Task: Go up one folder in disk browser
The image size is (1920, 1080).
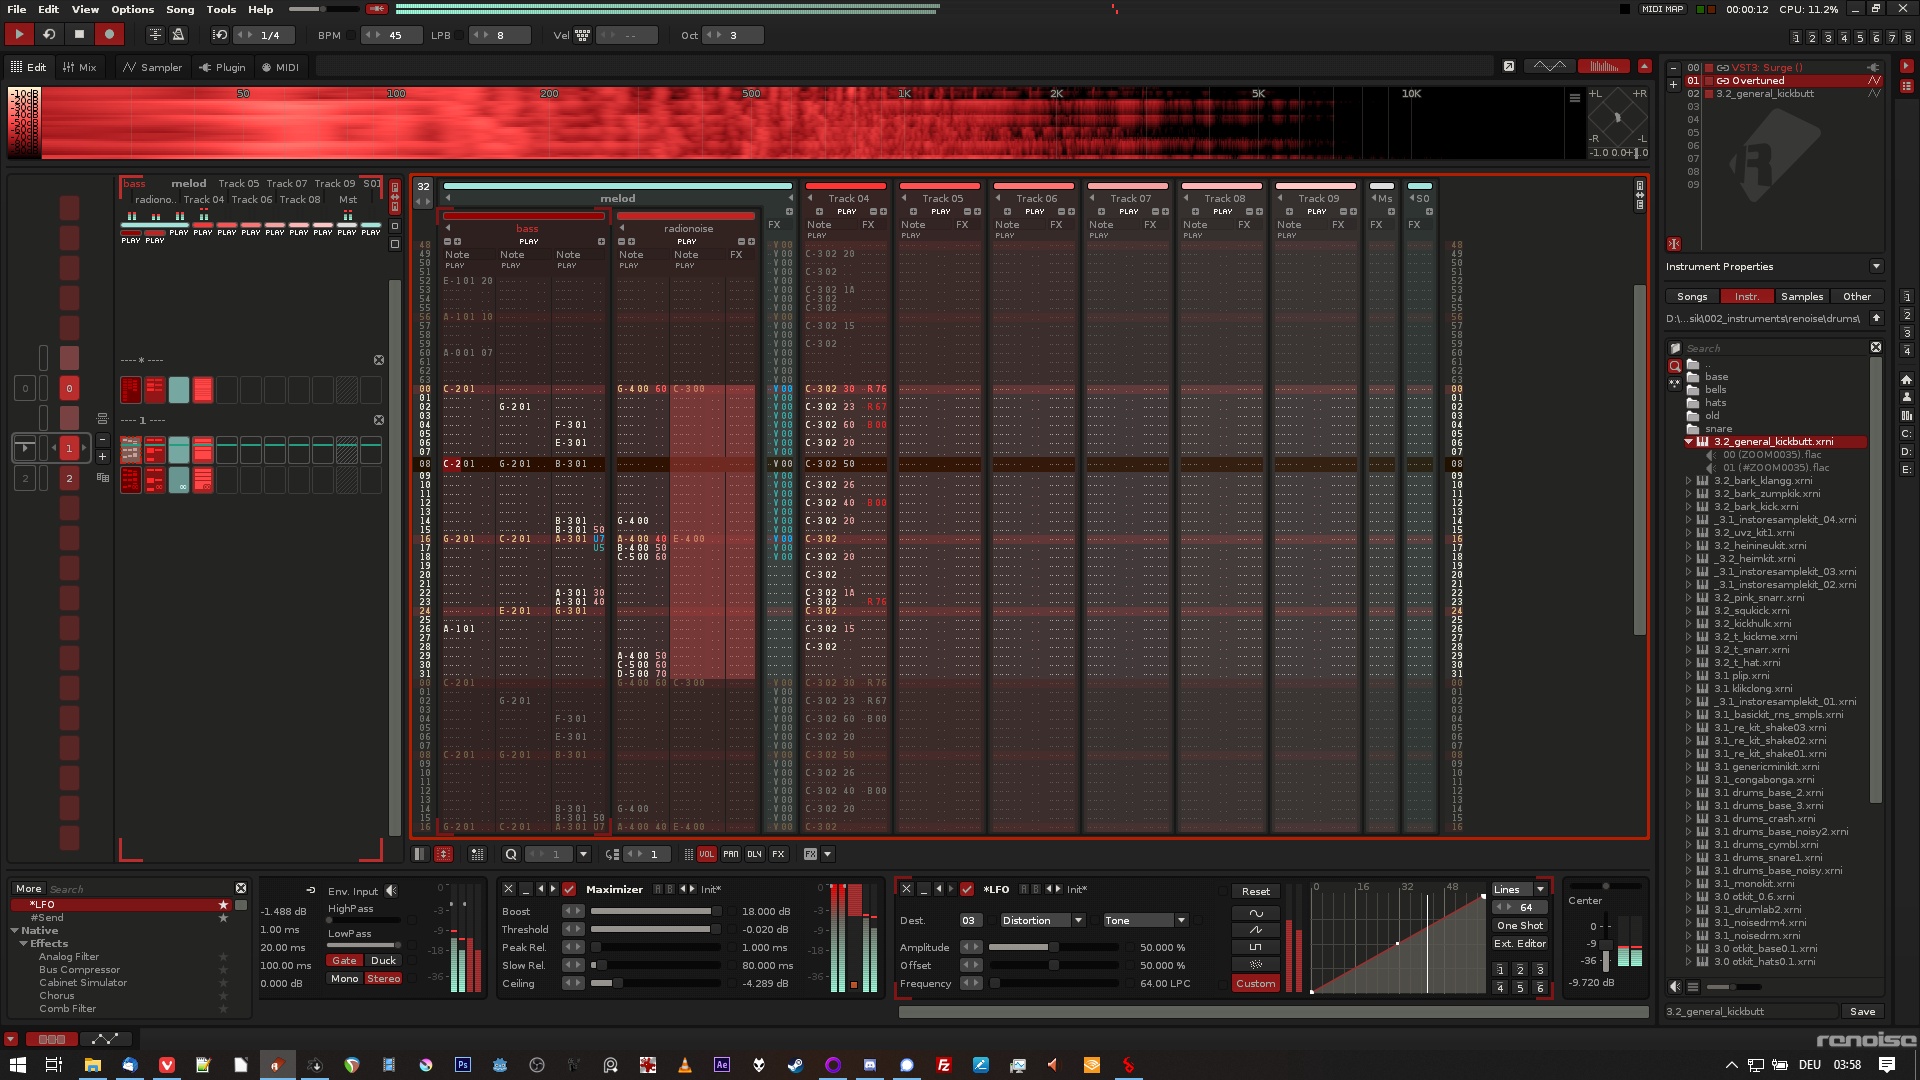Action: click(x=1876, y=318)
